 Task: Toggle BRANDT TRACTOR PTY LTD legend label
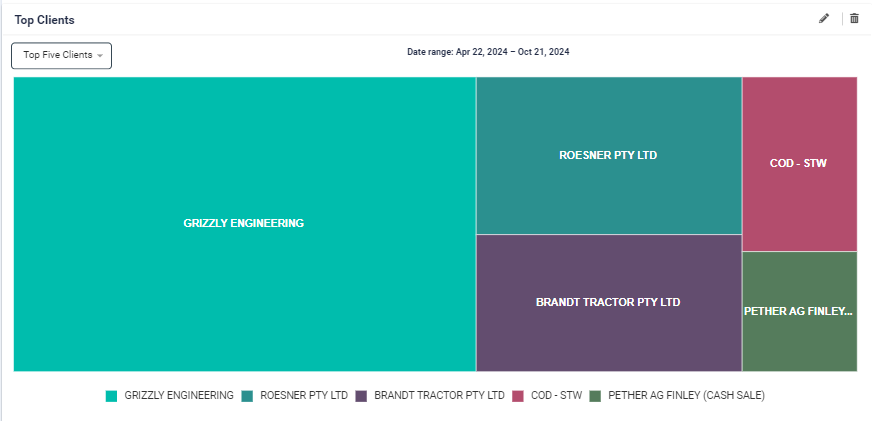(439, 396)
